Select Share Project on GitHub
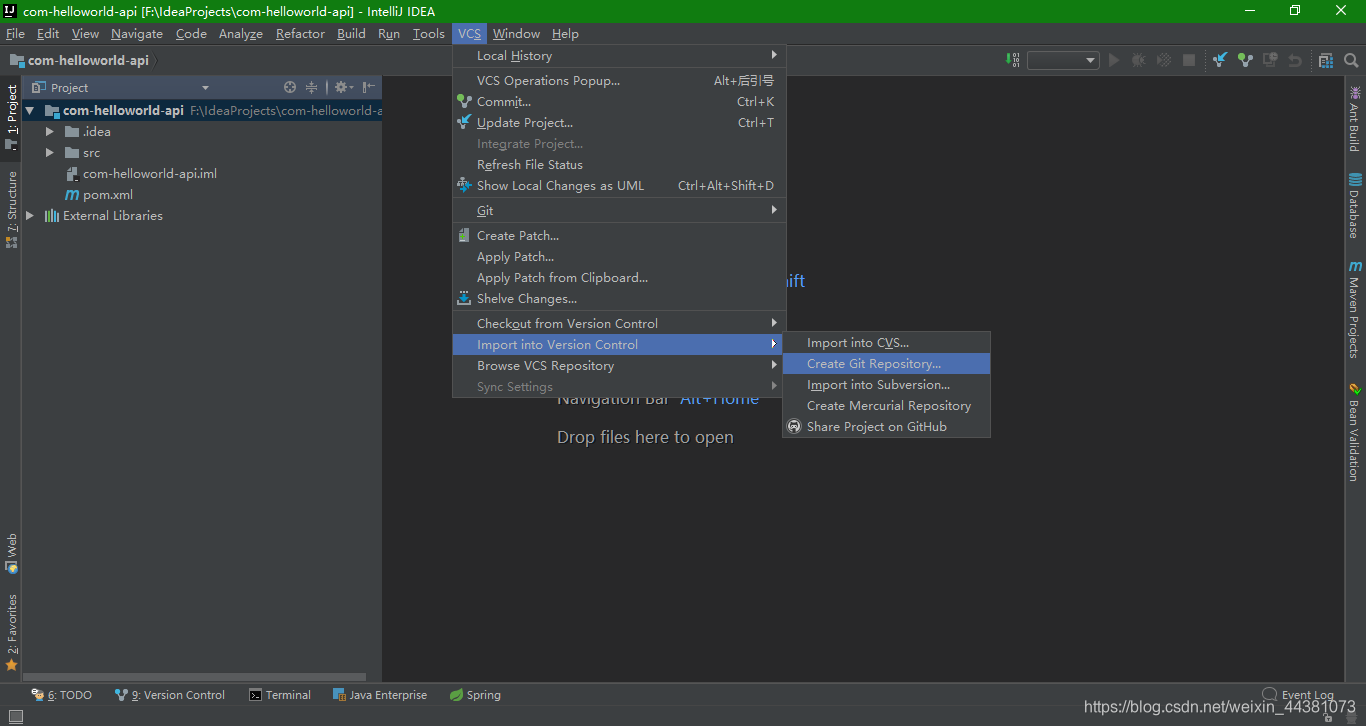The height and width of the screenshot is (726, 1366). [x=886, y=427]
